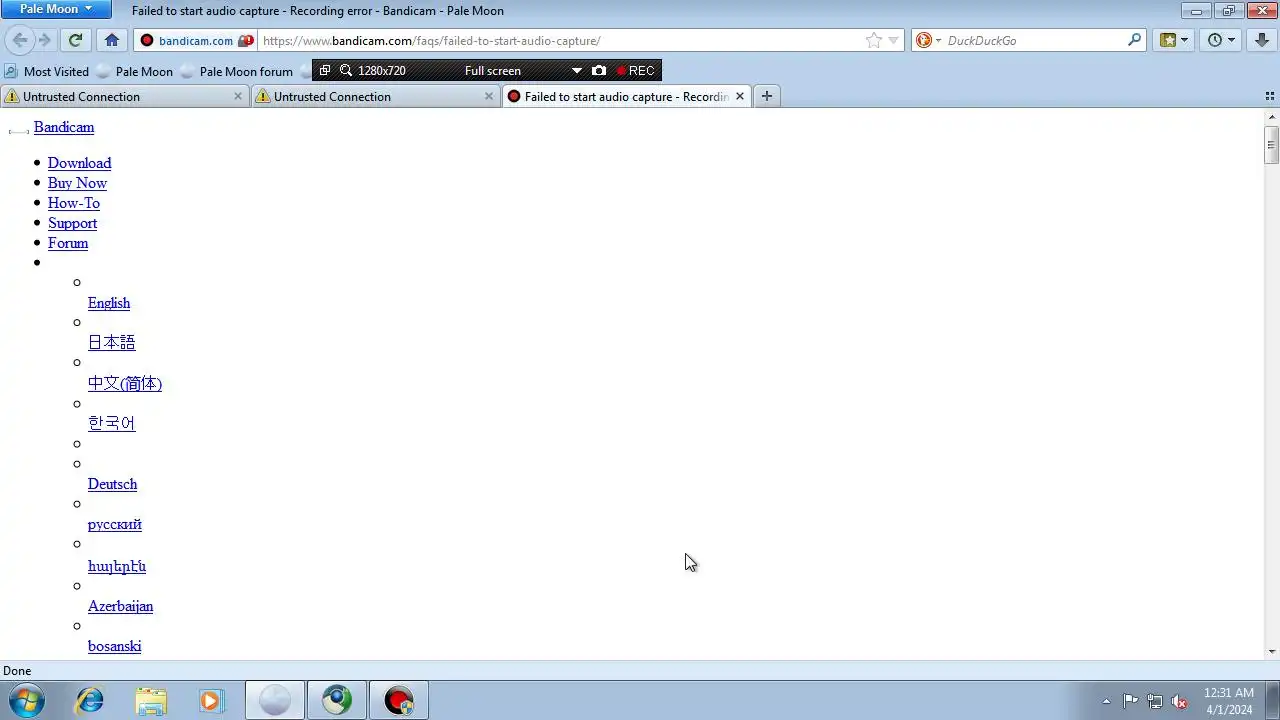Go forward to the next page
This screenshot has width=1280, height=720.
(44, 40)
